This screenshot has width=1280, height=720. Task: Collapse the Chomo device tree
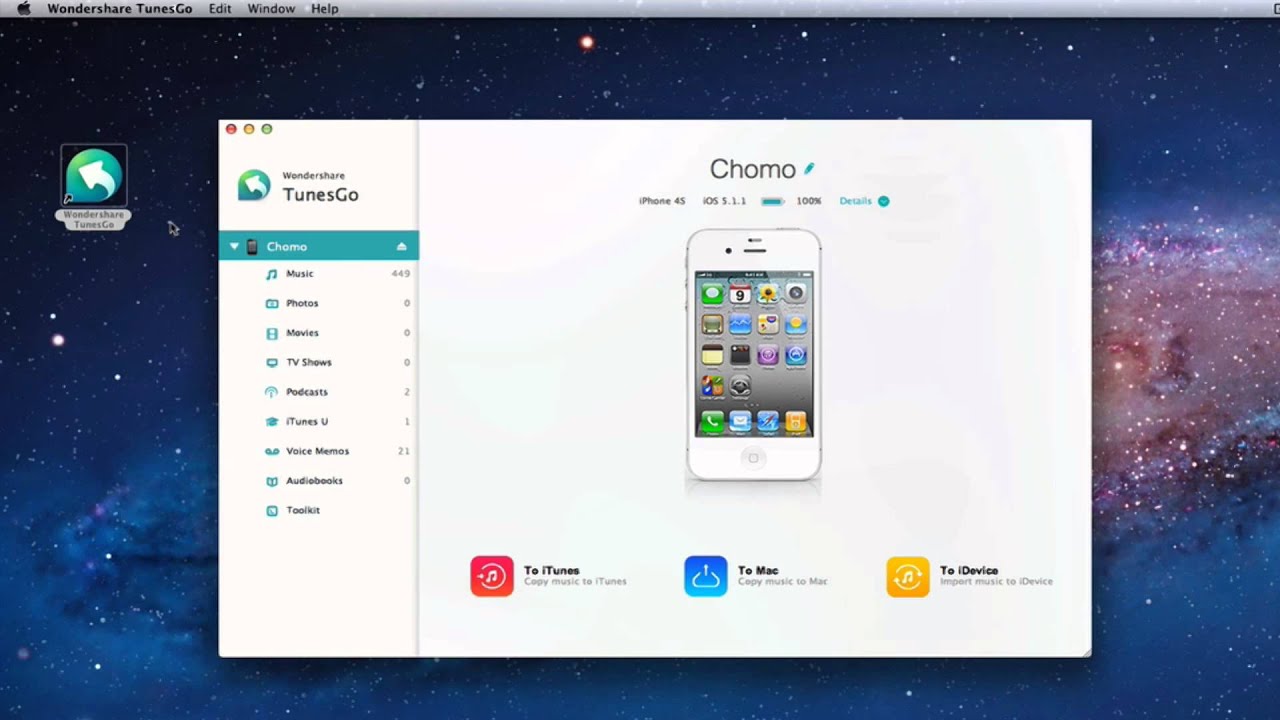(x=234, y=246)
